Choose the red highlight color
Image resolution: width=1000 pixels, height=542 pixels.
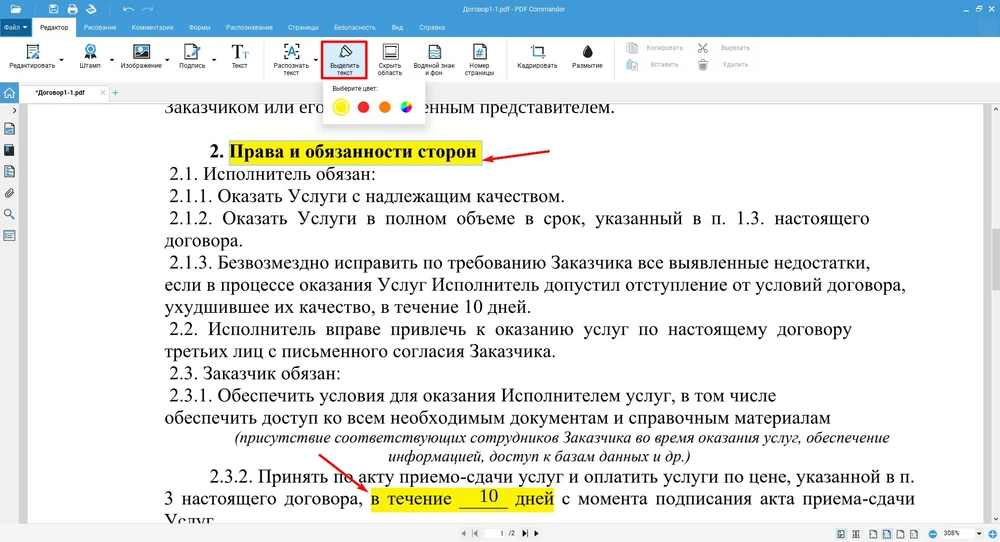364,107
